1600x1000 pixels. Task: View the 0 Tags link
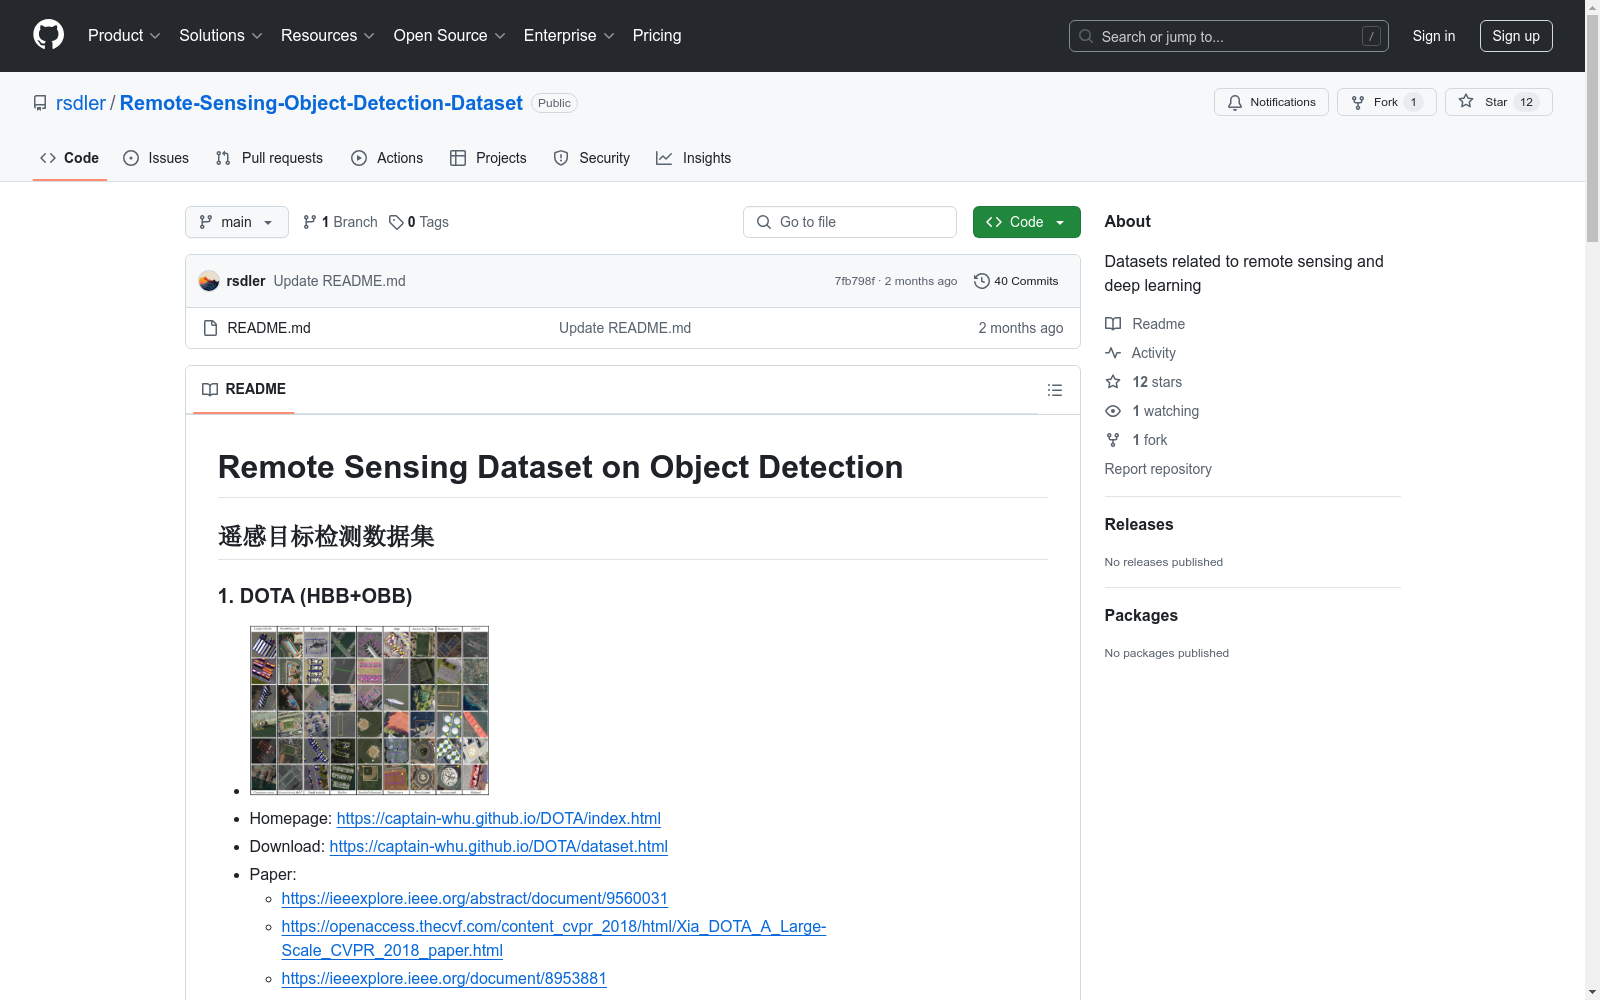point(419,222)
